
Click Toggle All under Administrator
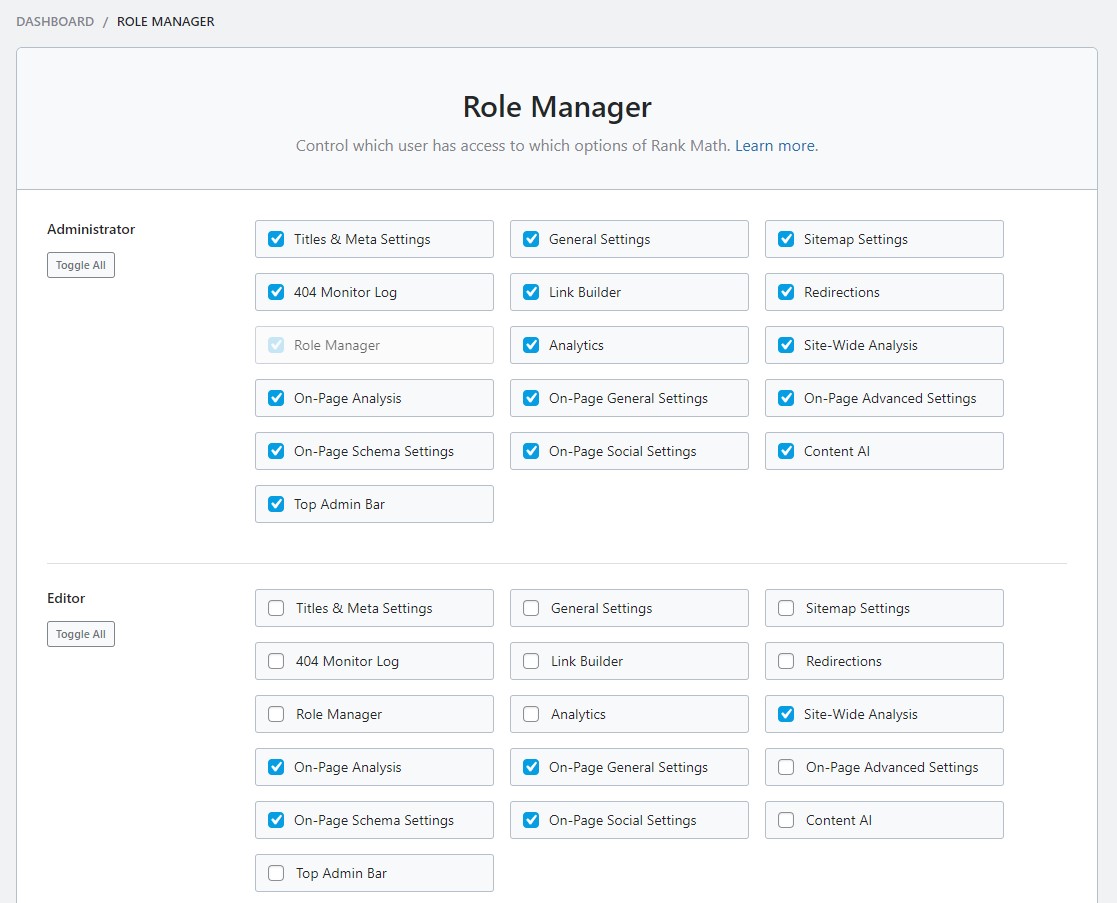(80, 265)
